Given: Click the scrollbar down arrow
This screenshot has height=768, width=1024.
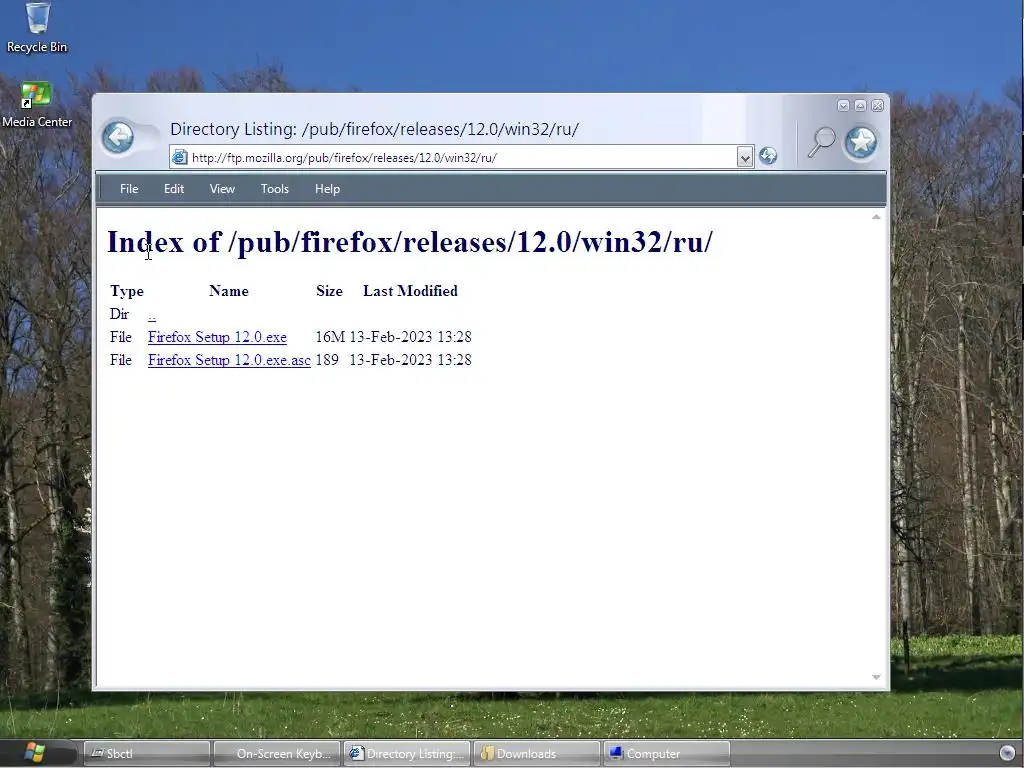Looking at the screenshot, I should coord(876,677).
